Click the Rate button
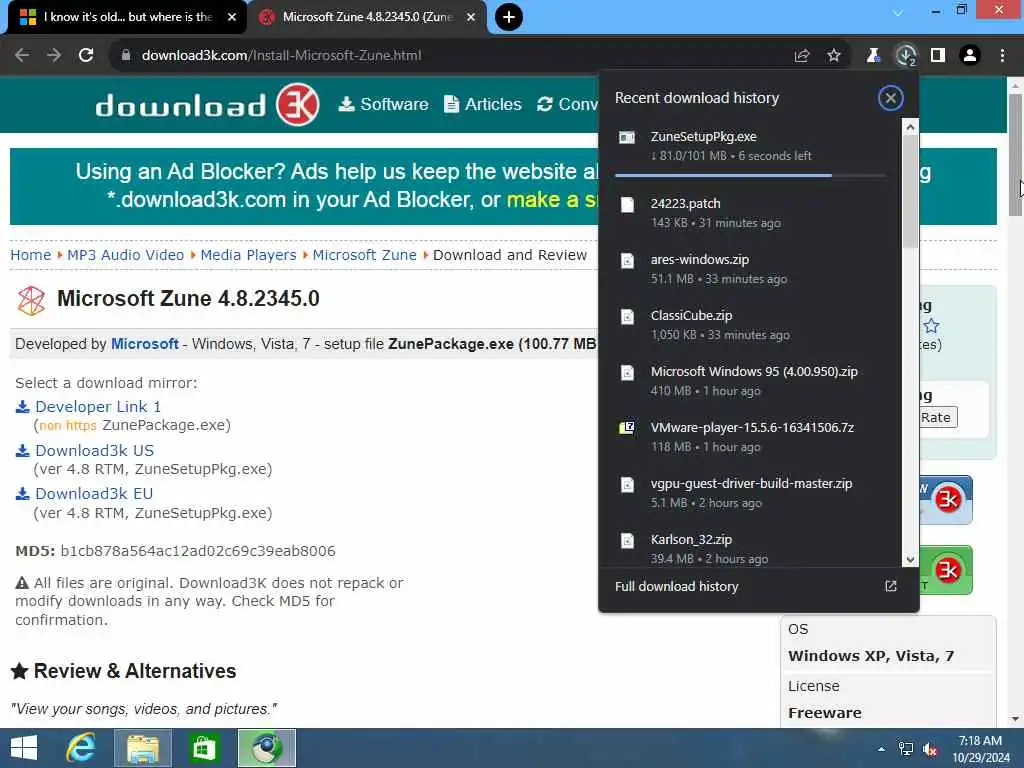 936,417
